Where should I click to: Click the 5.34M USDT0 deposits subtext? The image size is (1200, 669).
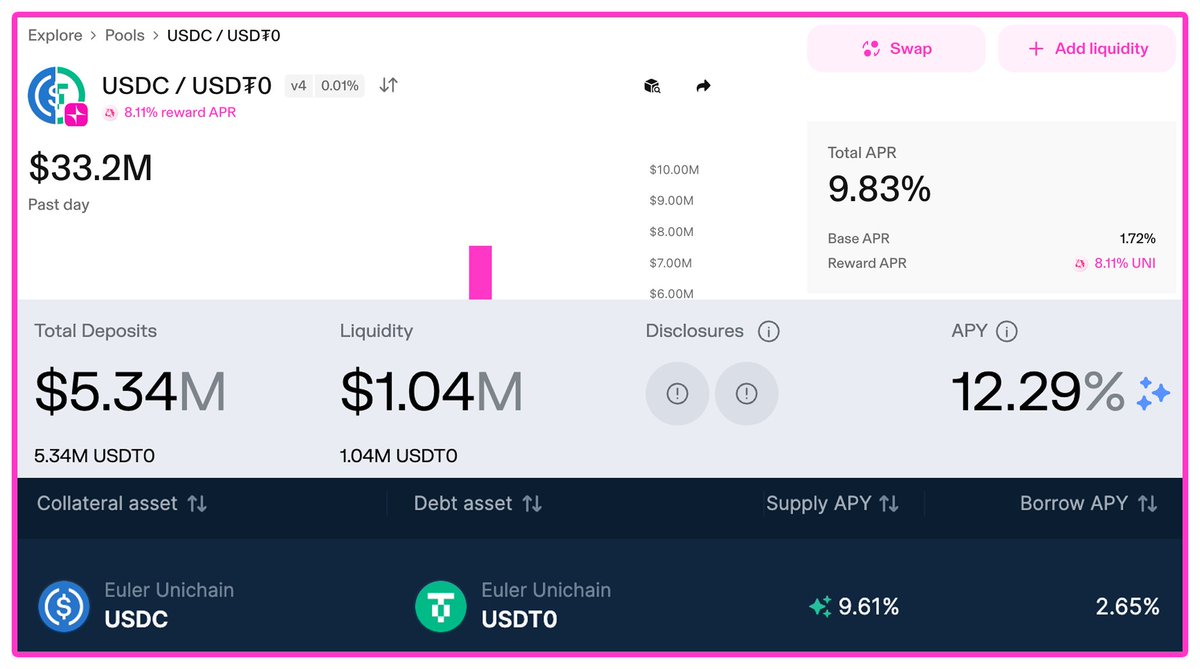(94, 457)
